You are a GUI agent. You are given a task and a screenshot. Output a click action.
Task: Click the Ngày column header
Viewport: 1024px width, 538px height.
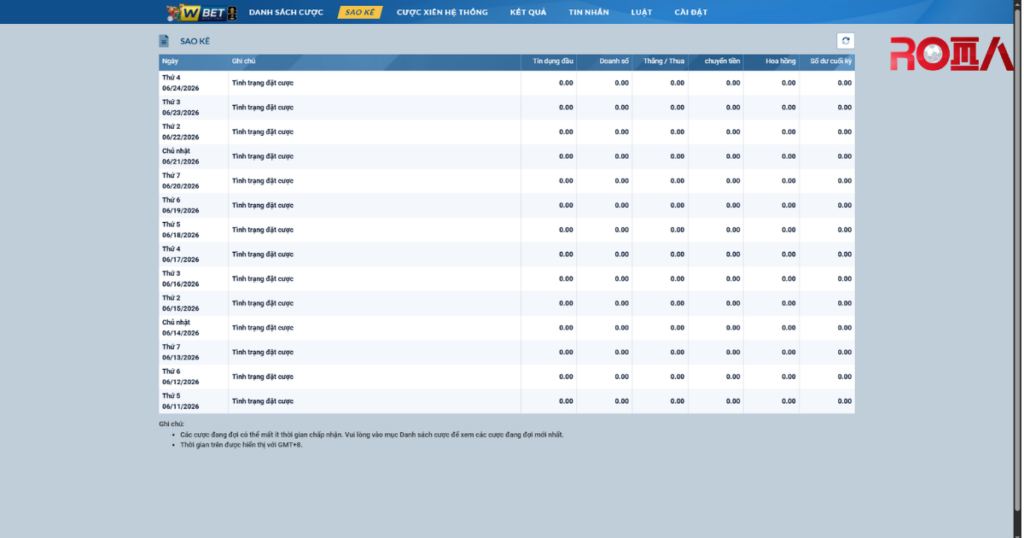[x=193, y=61]
